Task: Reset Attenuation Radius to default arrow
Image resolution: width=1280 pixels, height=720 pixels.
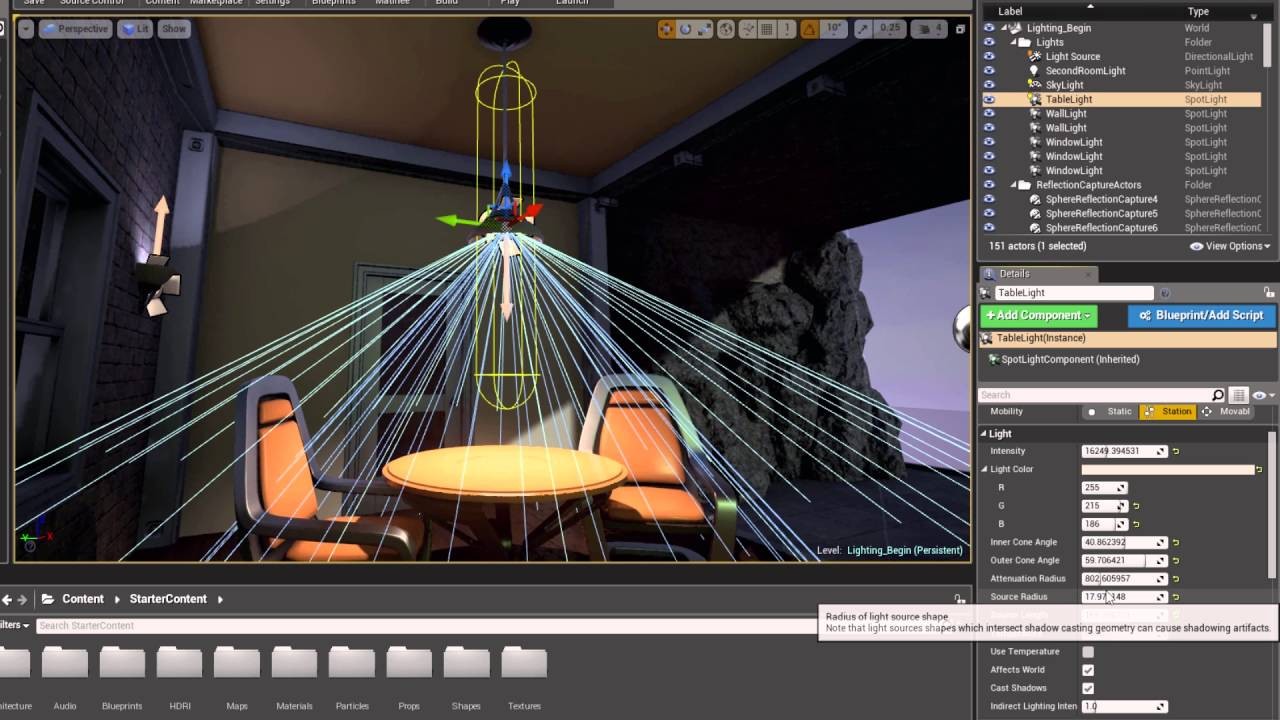Action: (1175, 578)
